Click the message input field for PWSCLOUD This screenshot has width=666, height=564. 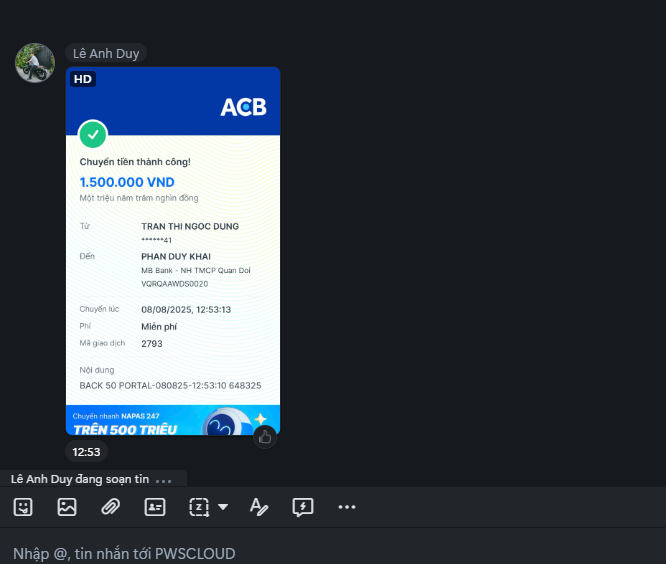pyautogui.click(x=333, y=553)
